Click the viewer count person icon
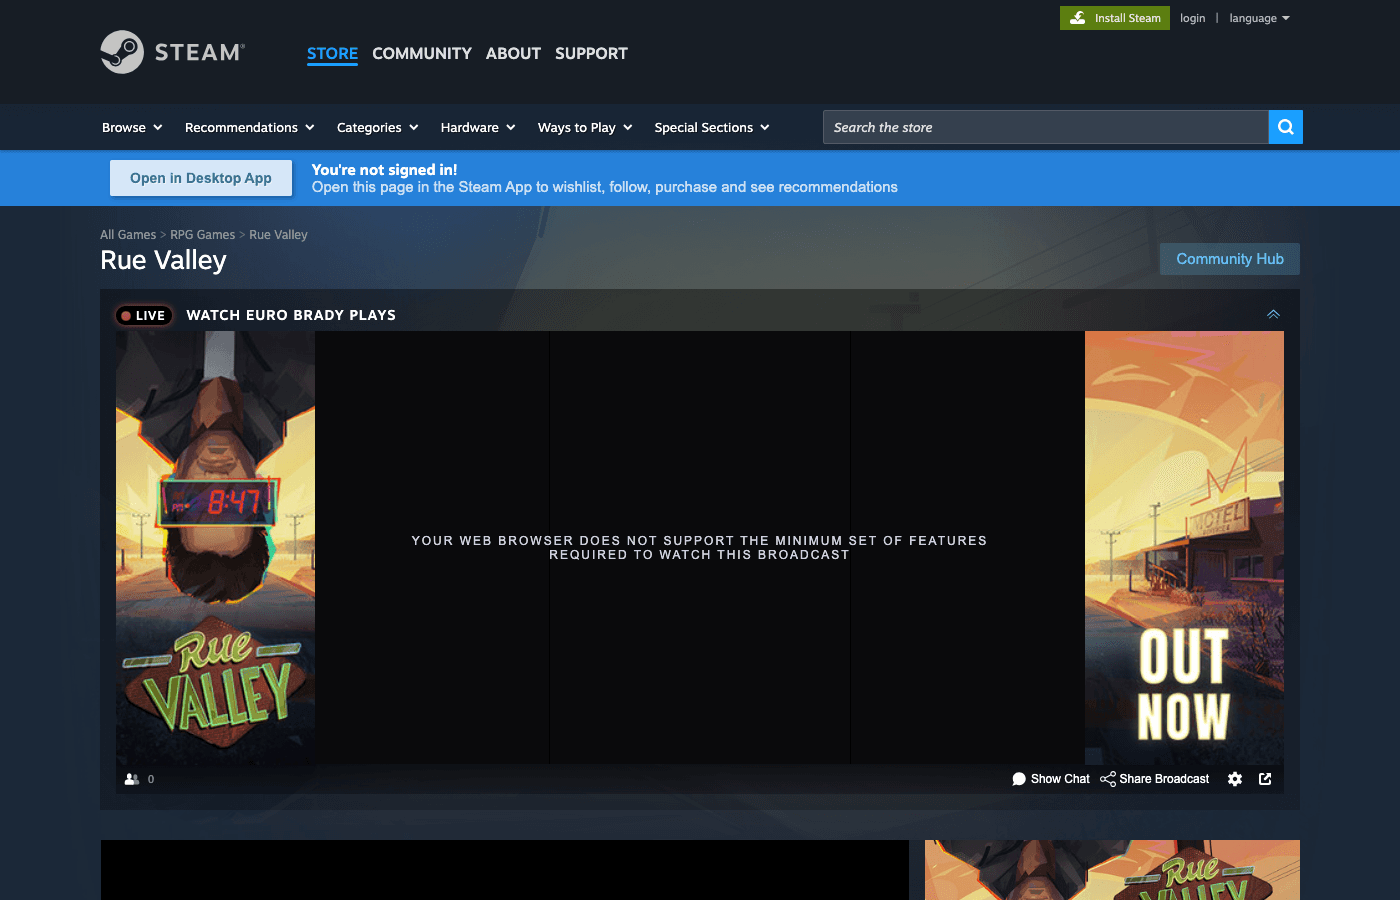Screen dimensions: 1400x900 [131, 778]
